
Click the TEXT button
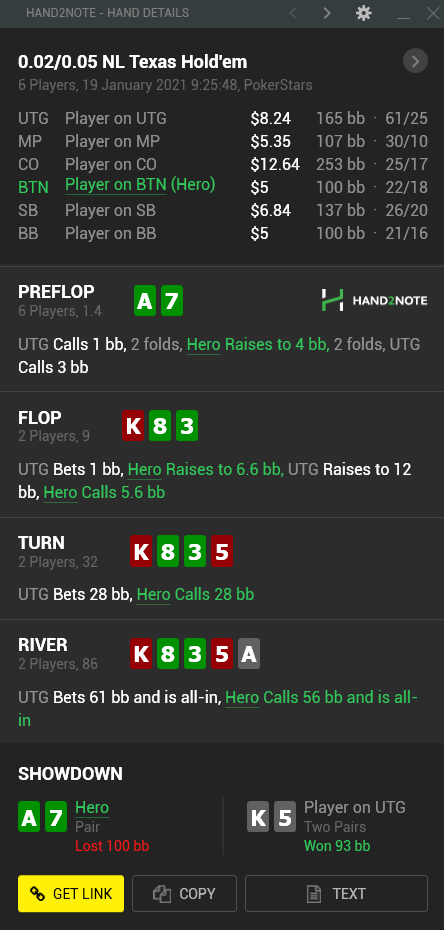coord(336,893)
